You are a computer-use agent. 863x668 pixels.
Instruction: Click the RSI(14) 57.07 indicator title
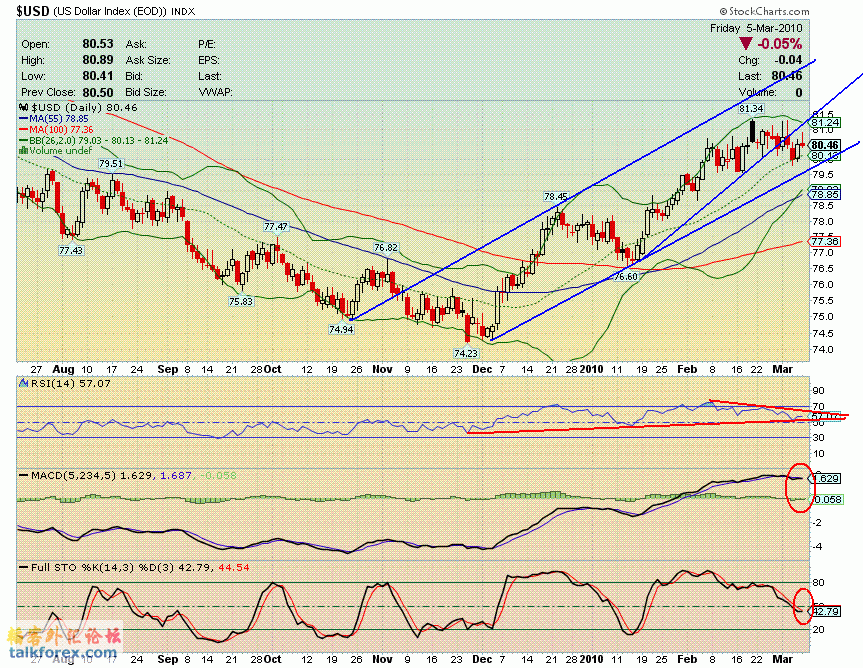coord(70,383)
